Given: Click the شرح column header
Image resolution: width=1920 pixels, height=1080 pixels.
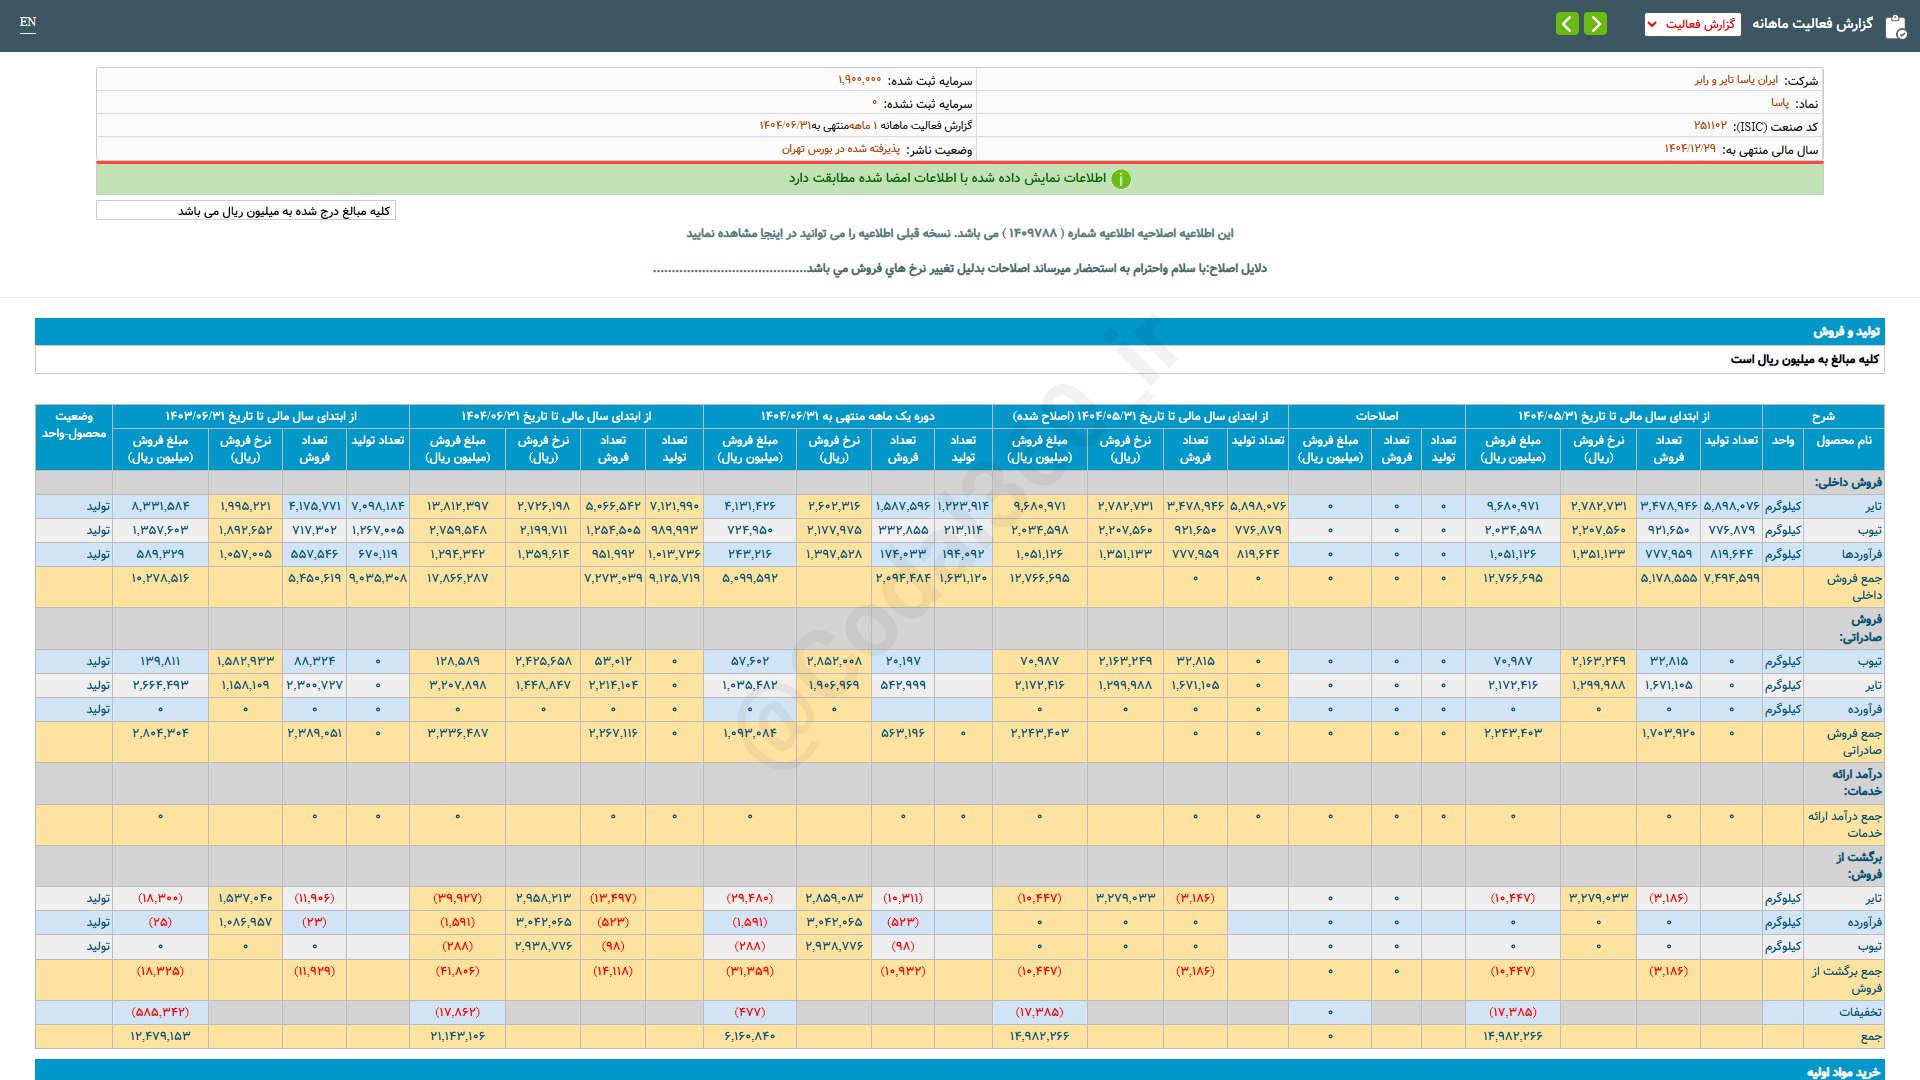Looking at the screenshot, I should [1822, 416].
